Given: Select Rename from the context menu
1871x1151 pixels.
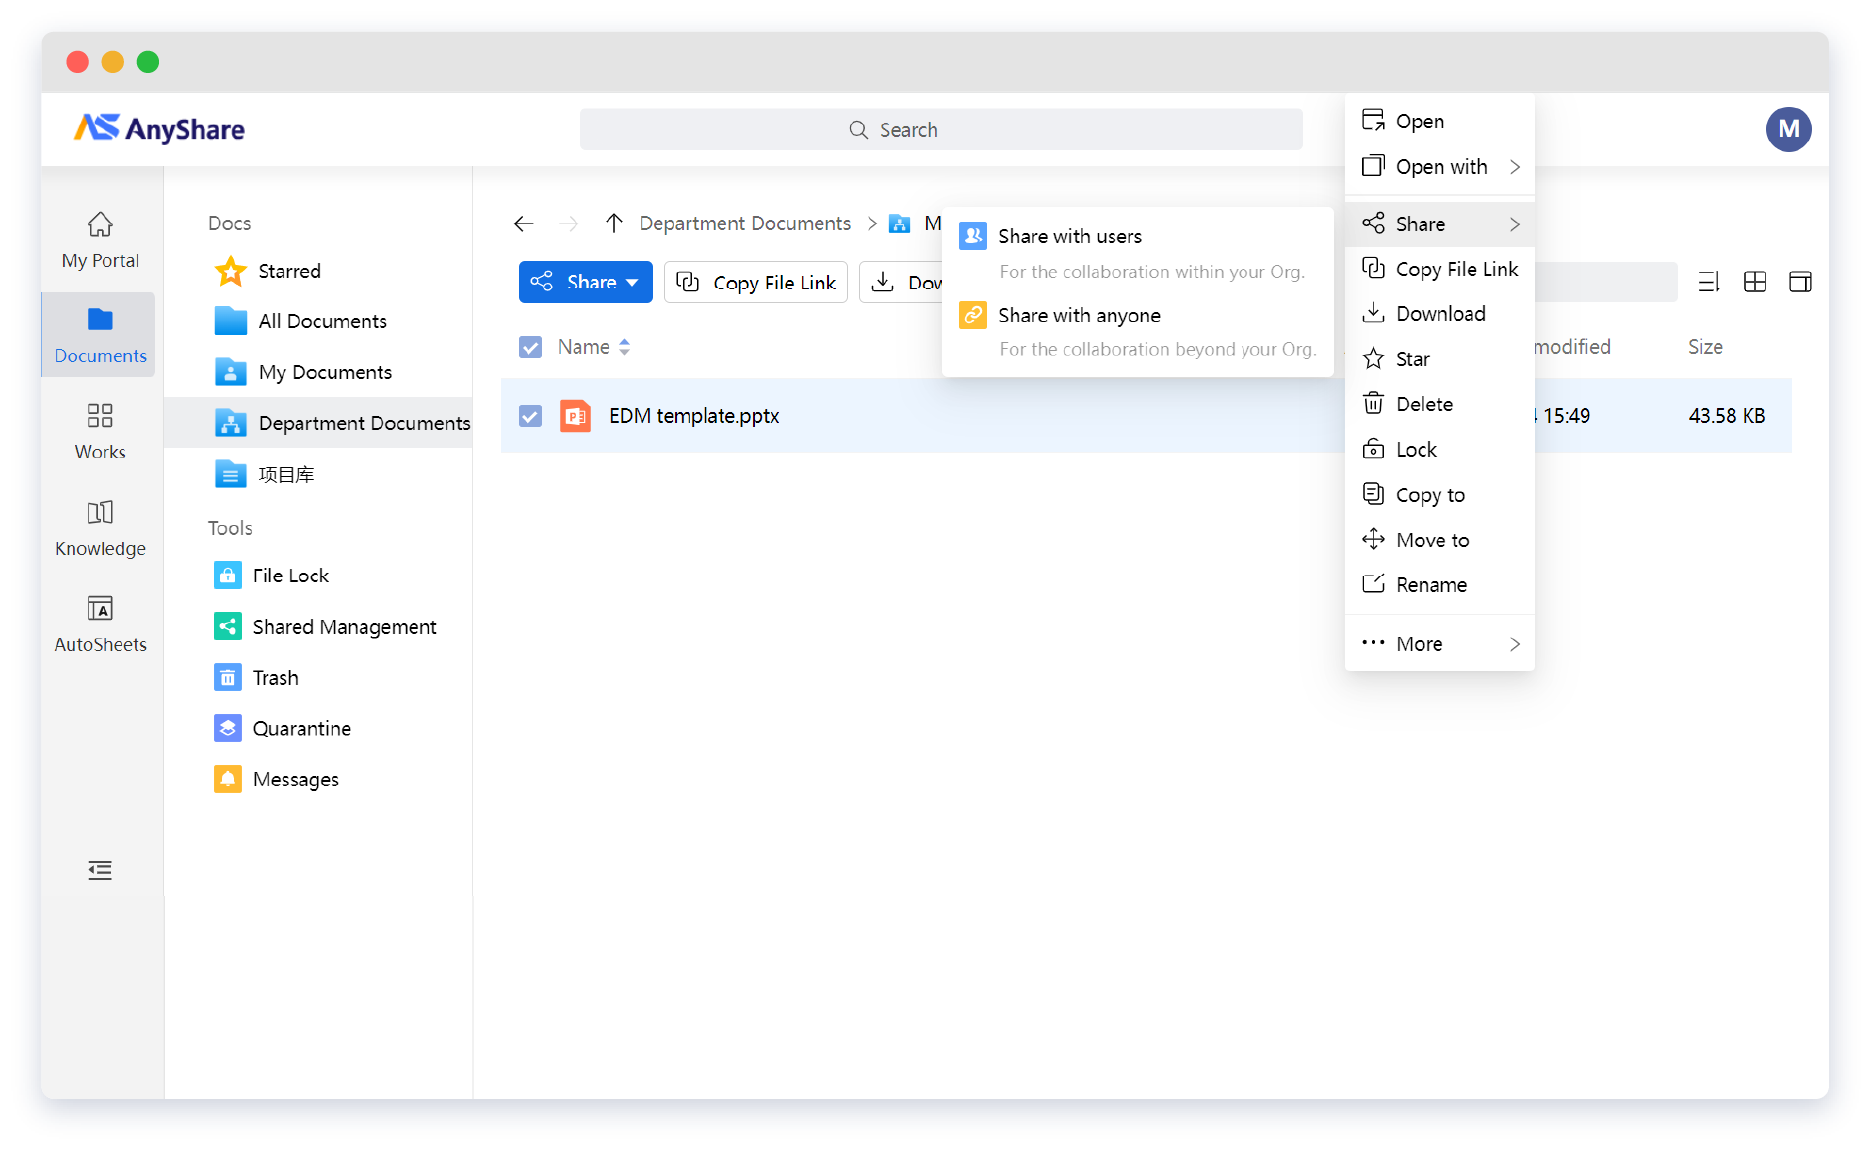Looking at the screenshot, I should [x=1431, y=584].
